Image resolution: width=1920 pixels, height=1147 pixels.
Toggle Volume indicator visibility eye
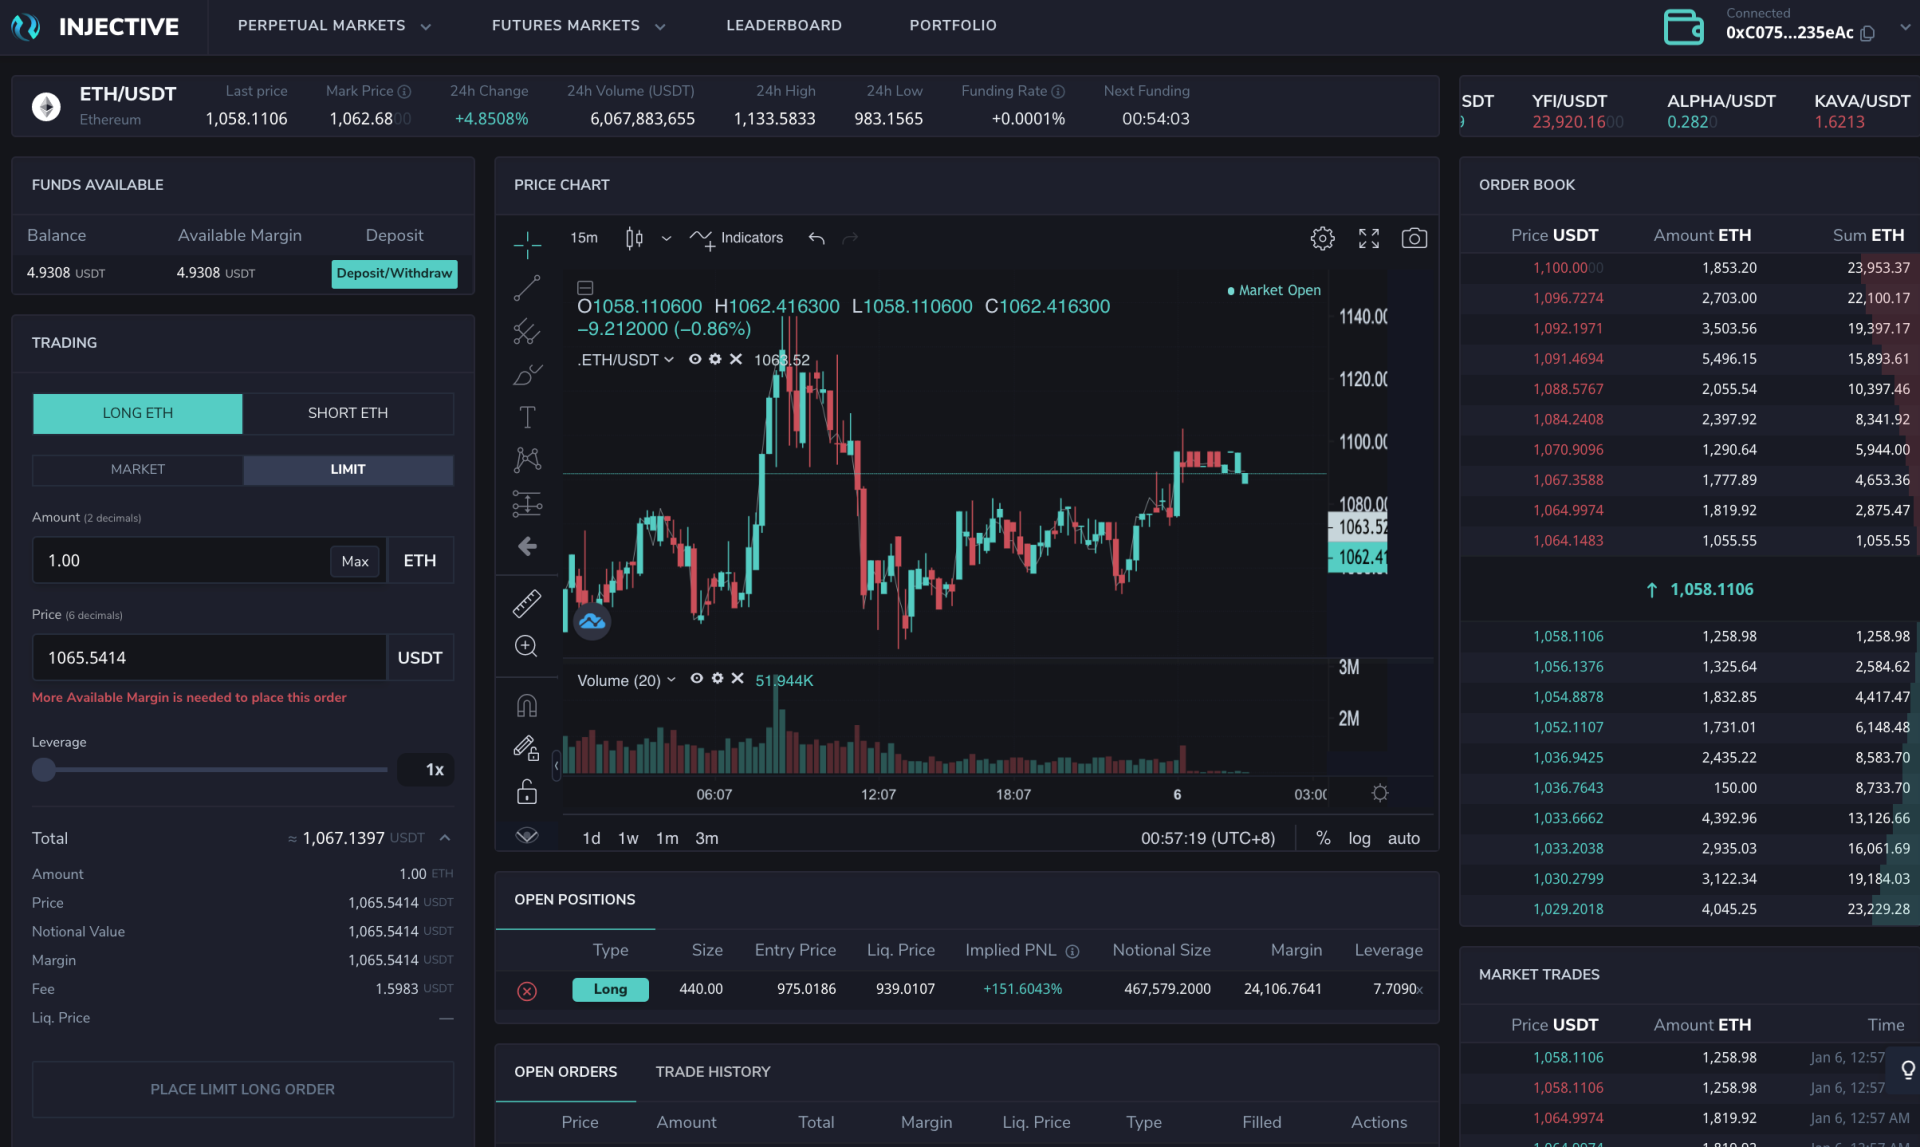697,679
